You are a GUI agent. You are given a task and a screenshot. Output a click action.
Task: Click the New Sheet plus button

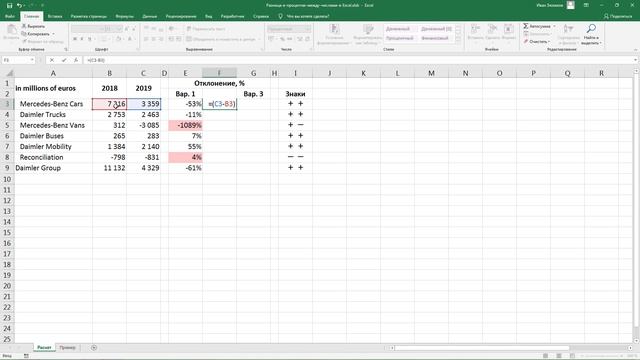[94, 348]
